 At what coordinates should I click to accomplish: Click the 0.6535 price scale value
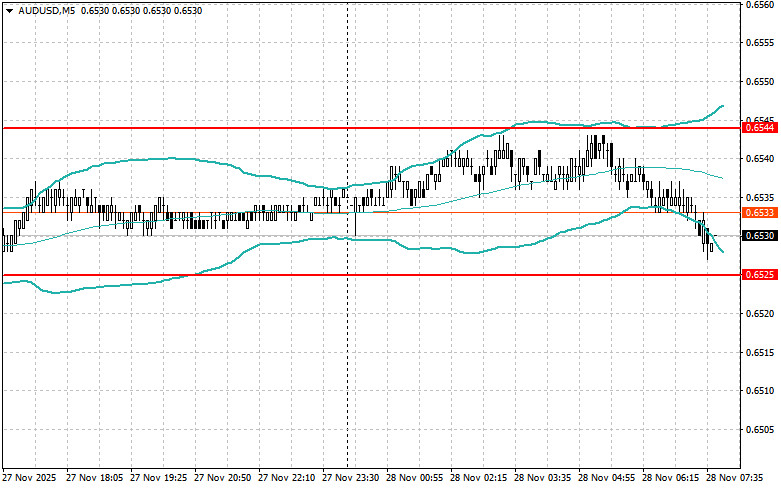click(760, 198)
